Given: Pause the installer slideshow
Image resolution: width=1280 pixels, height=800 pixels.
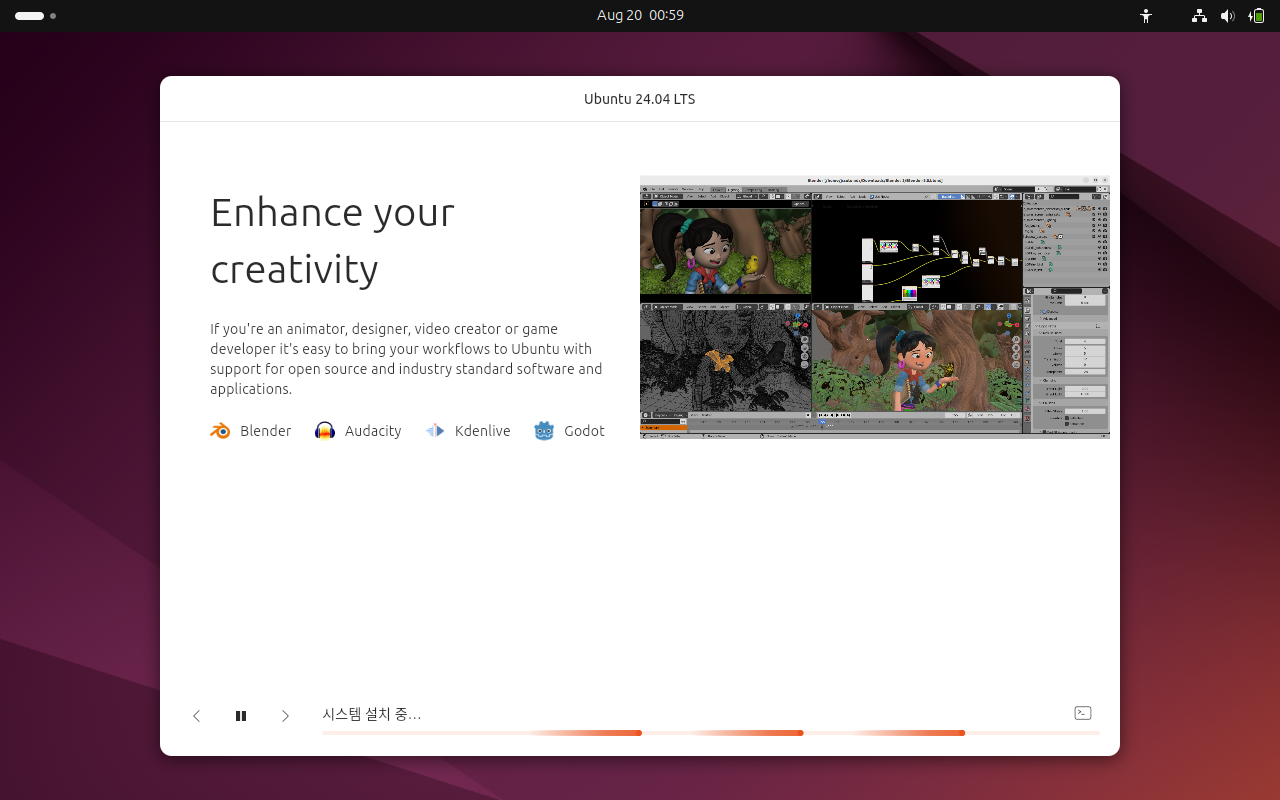Looking at the screenshot, I should 241,716.
